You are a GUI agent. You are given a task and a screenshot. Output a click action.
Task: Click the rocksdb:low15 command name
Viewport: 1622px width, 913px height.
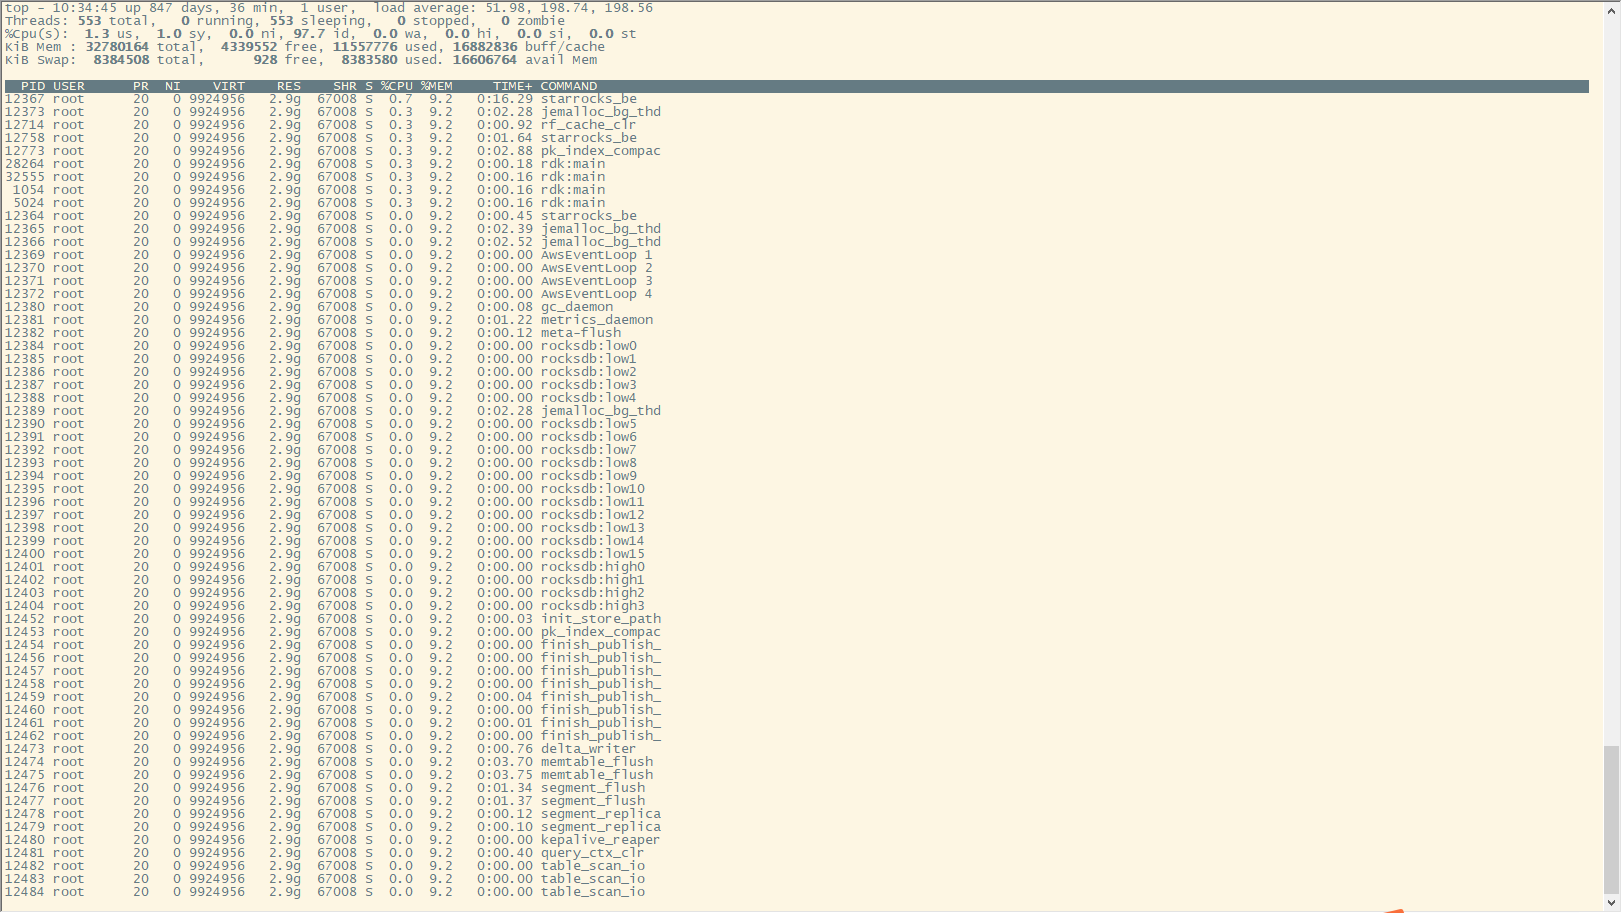pyautogui.click(x=593, y=554)
